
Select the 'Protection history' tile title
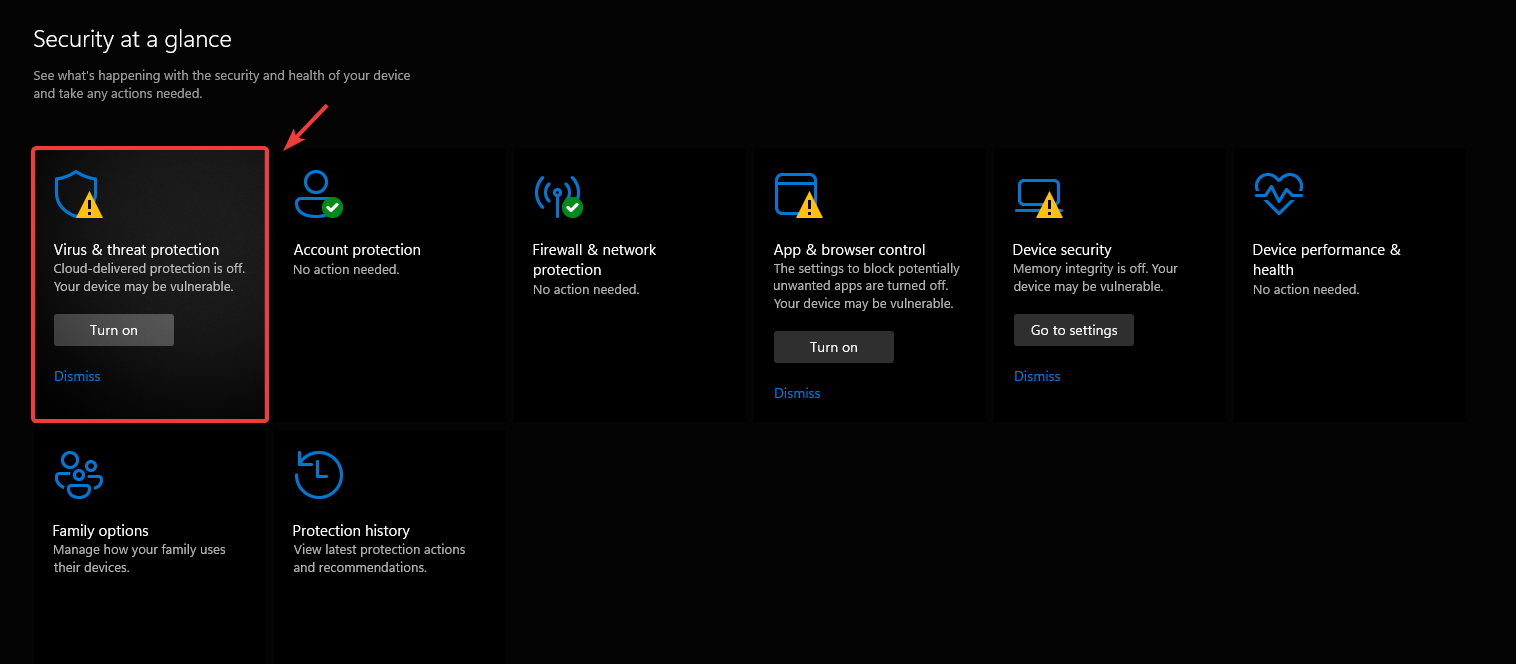pos(351,530)
